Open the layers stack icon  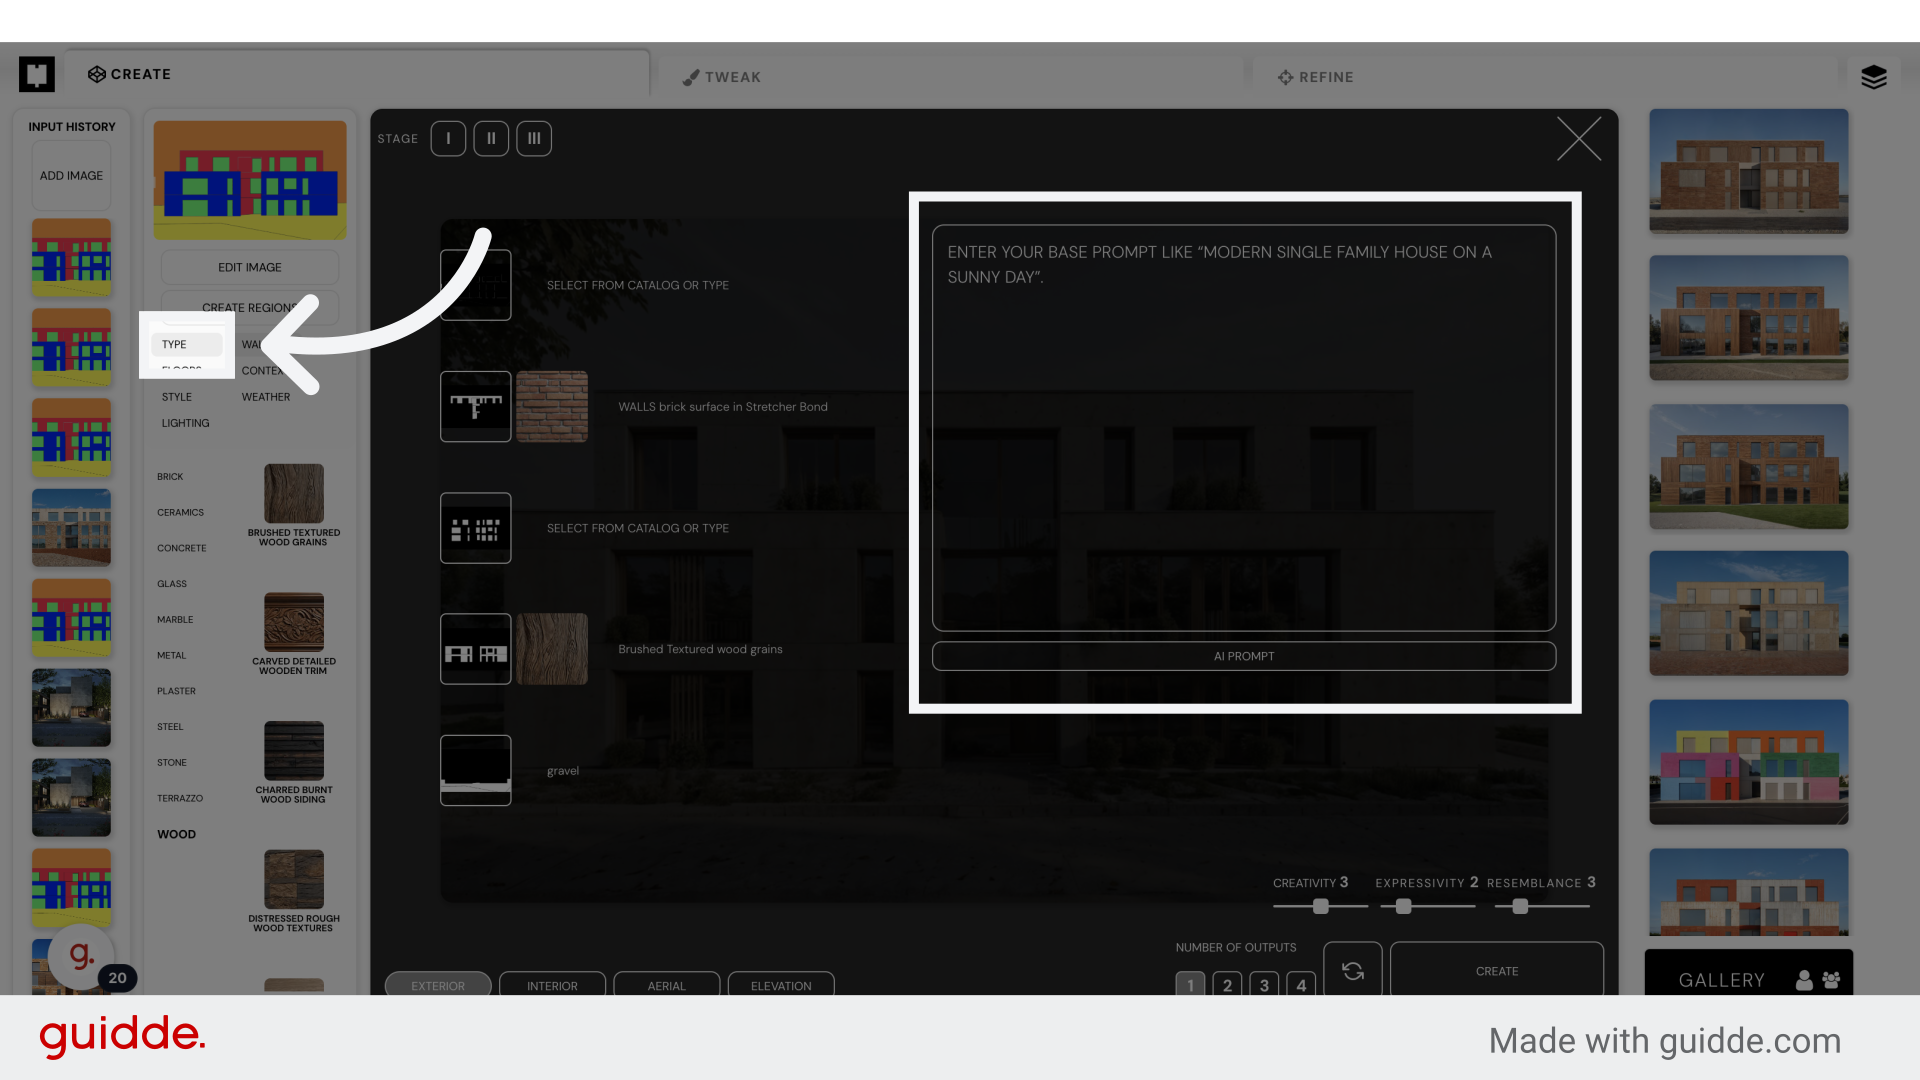[x=1873, y=77]
